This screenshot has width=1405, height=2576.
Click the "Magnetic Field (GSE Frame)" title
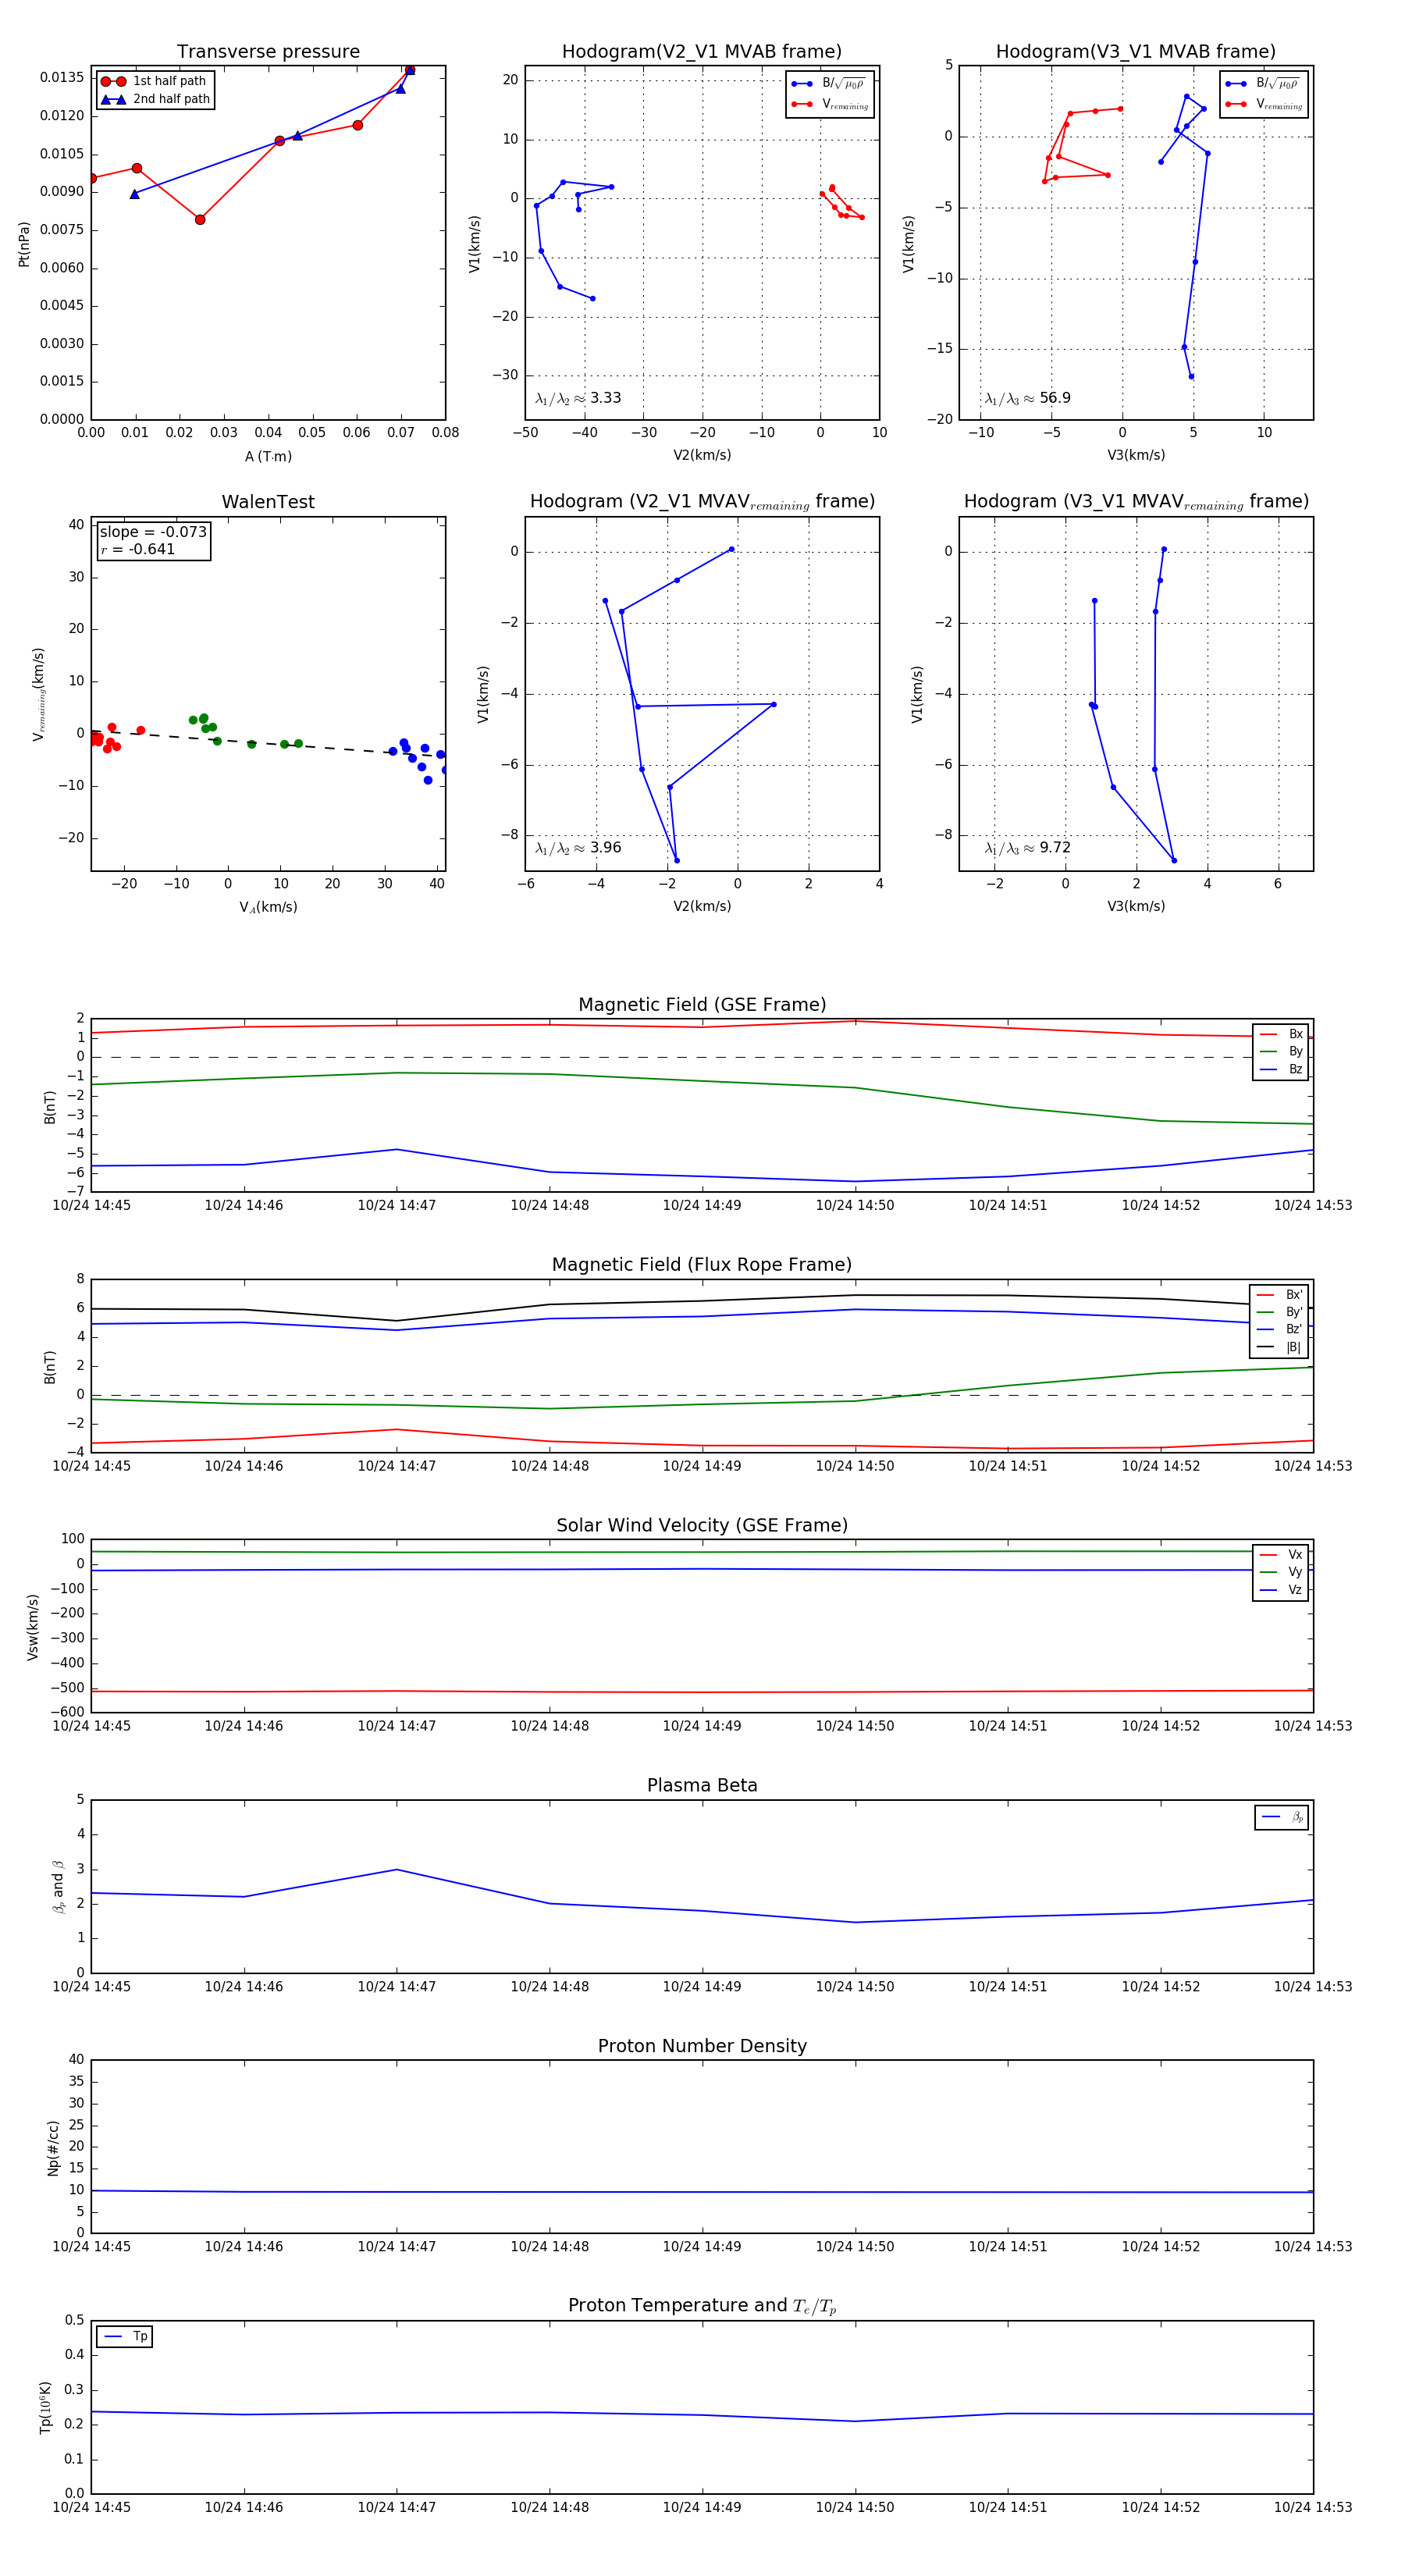(x=702, y=1005)
